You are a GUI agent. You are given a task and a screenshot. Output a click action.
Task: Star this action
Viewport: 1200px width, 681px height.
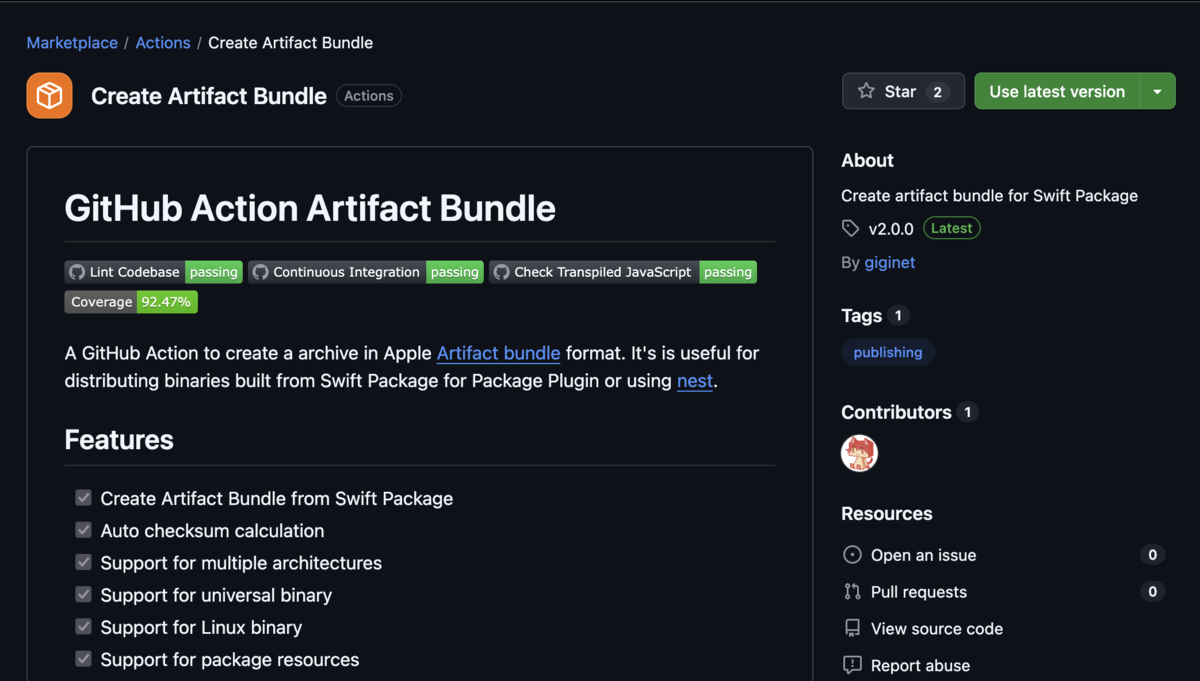coord(903,91)
